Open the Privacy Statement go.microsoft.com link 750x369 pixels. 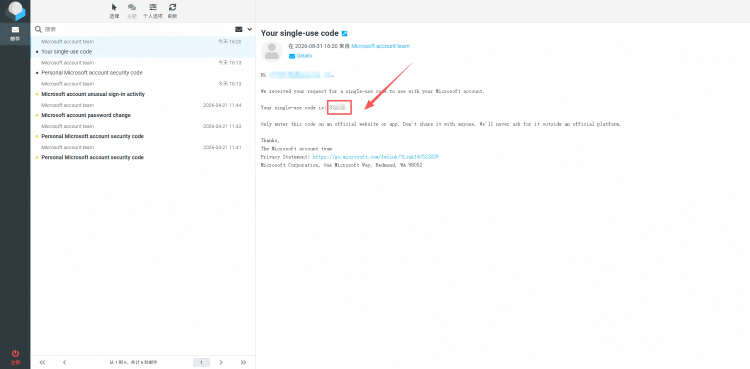pos(376,157)
